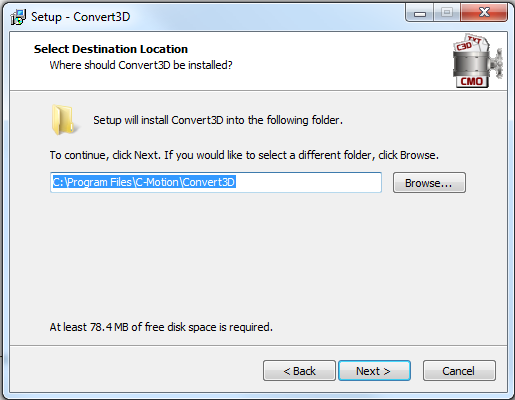Image resolution: width=515 pixels, height=400 pixels.
Task: Click the To continue, click Next instruction
Action: (244, 155)
